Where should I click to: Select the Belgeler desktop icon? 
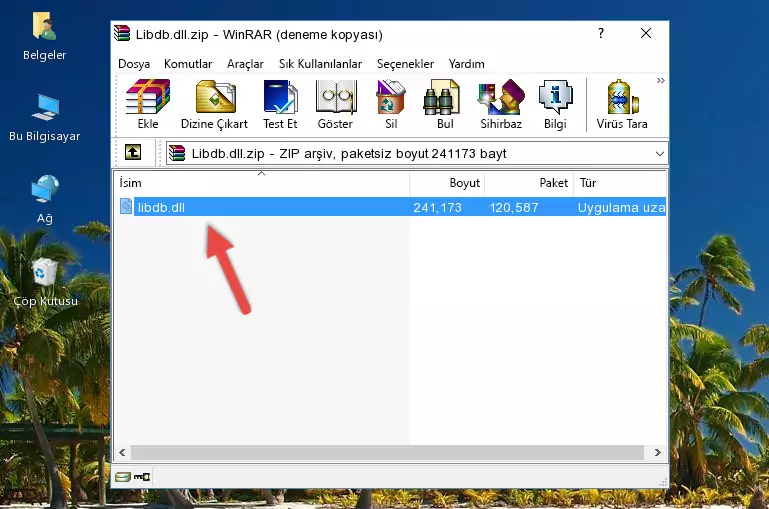pyautogui.click(x=45, y=37)
